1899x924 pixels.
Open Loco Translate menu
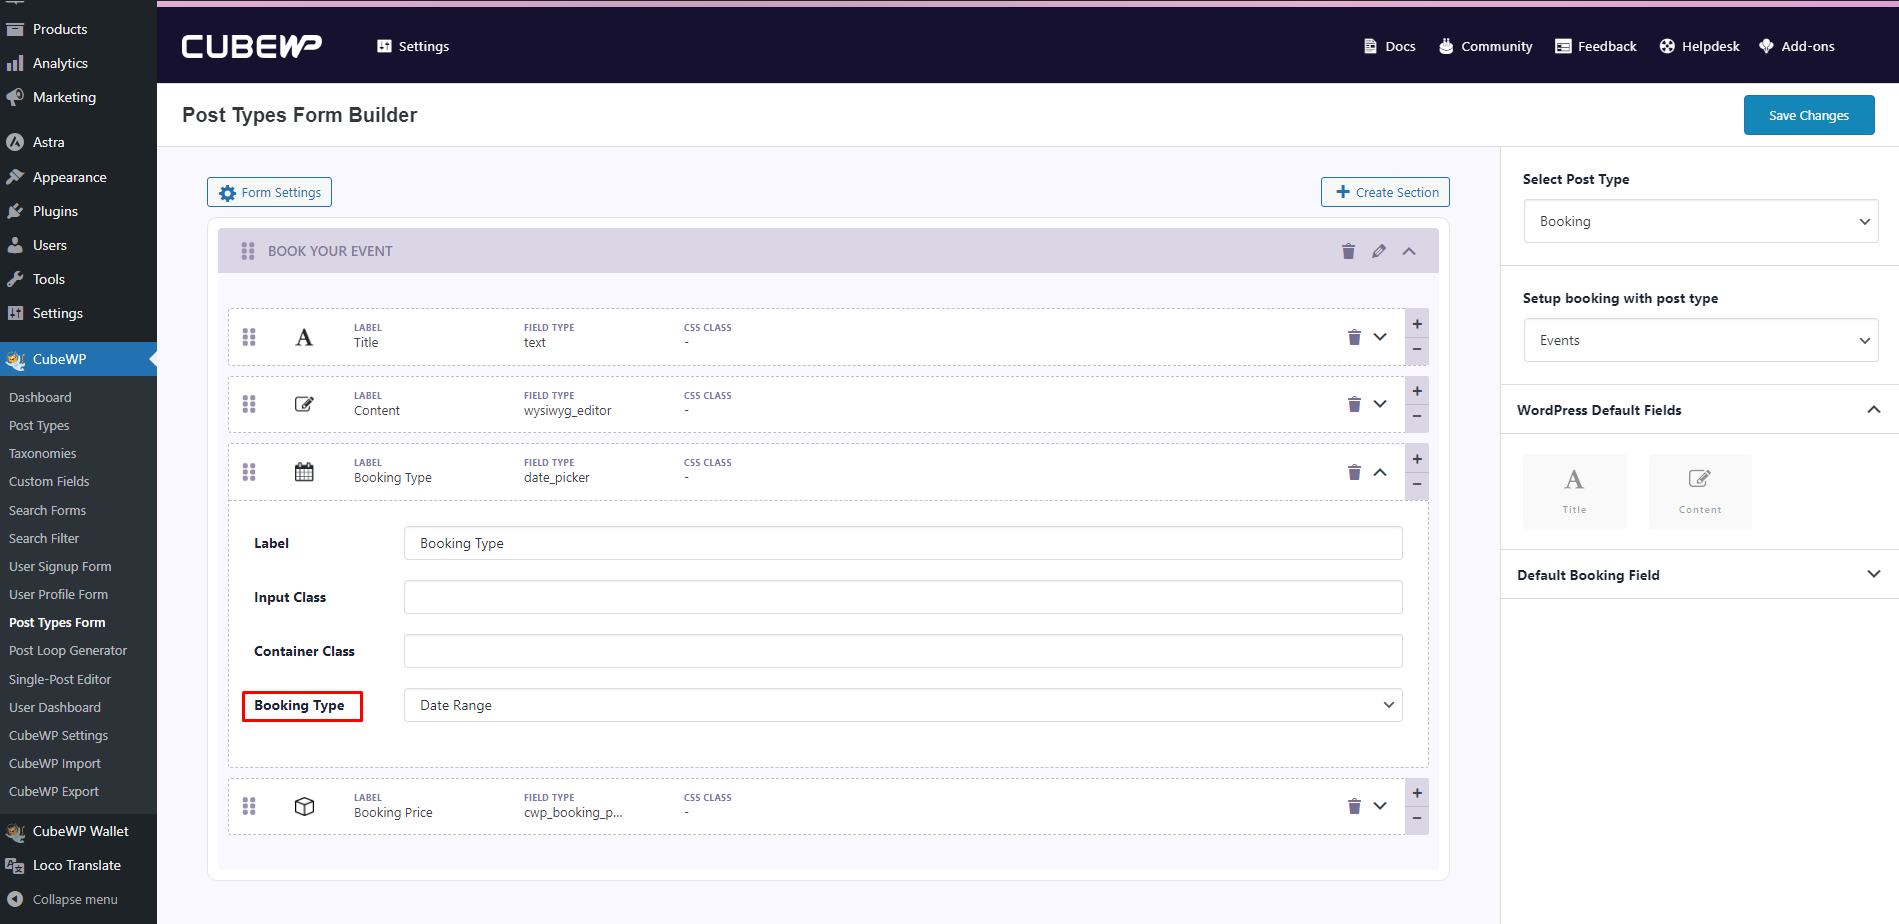pos(78,865)
